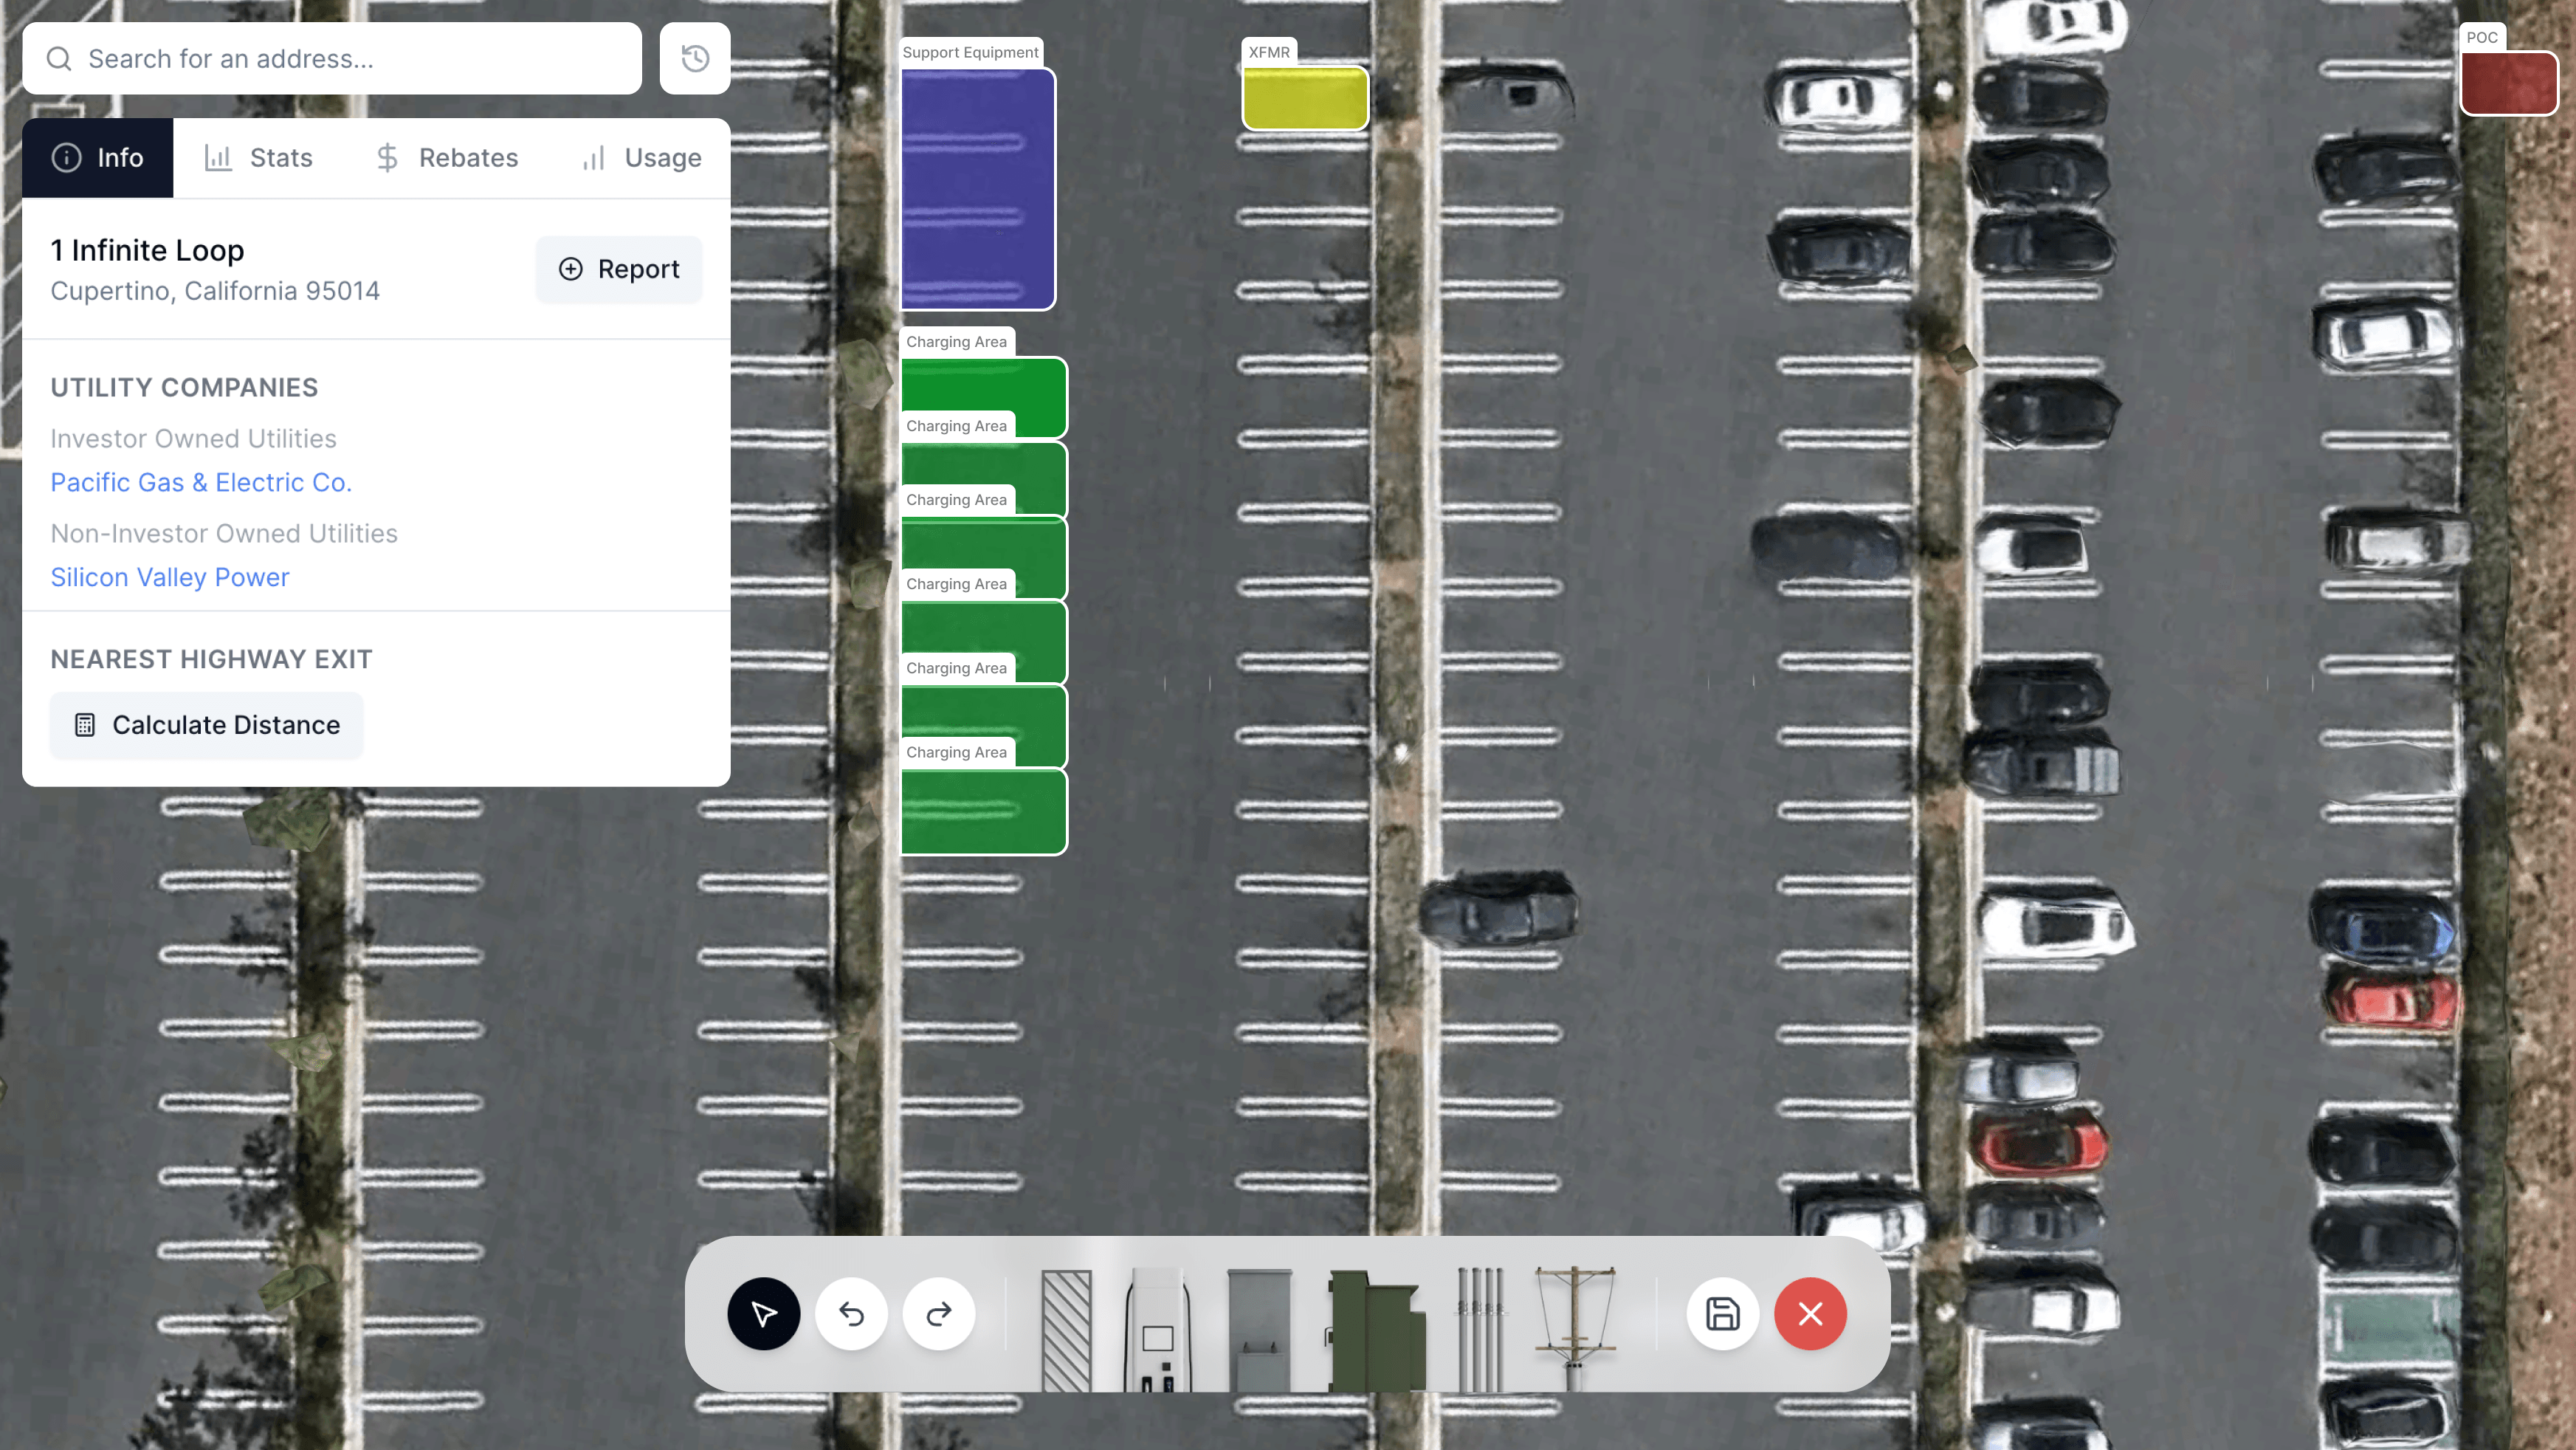Click the cancel/close red button

(1810, 1313)
